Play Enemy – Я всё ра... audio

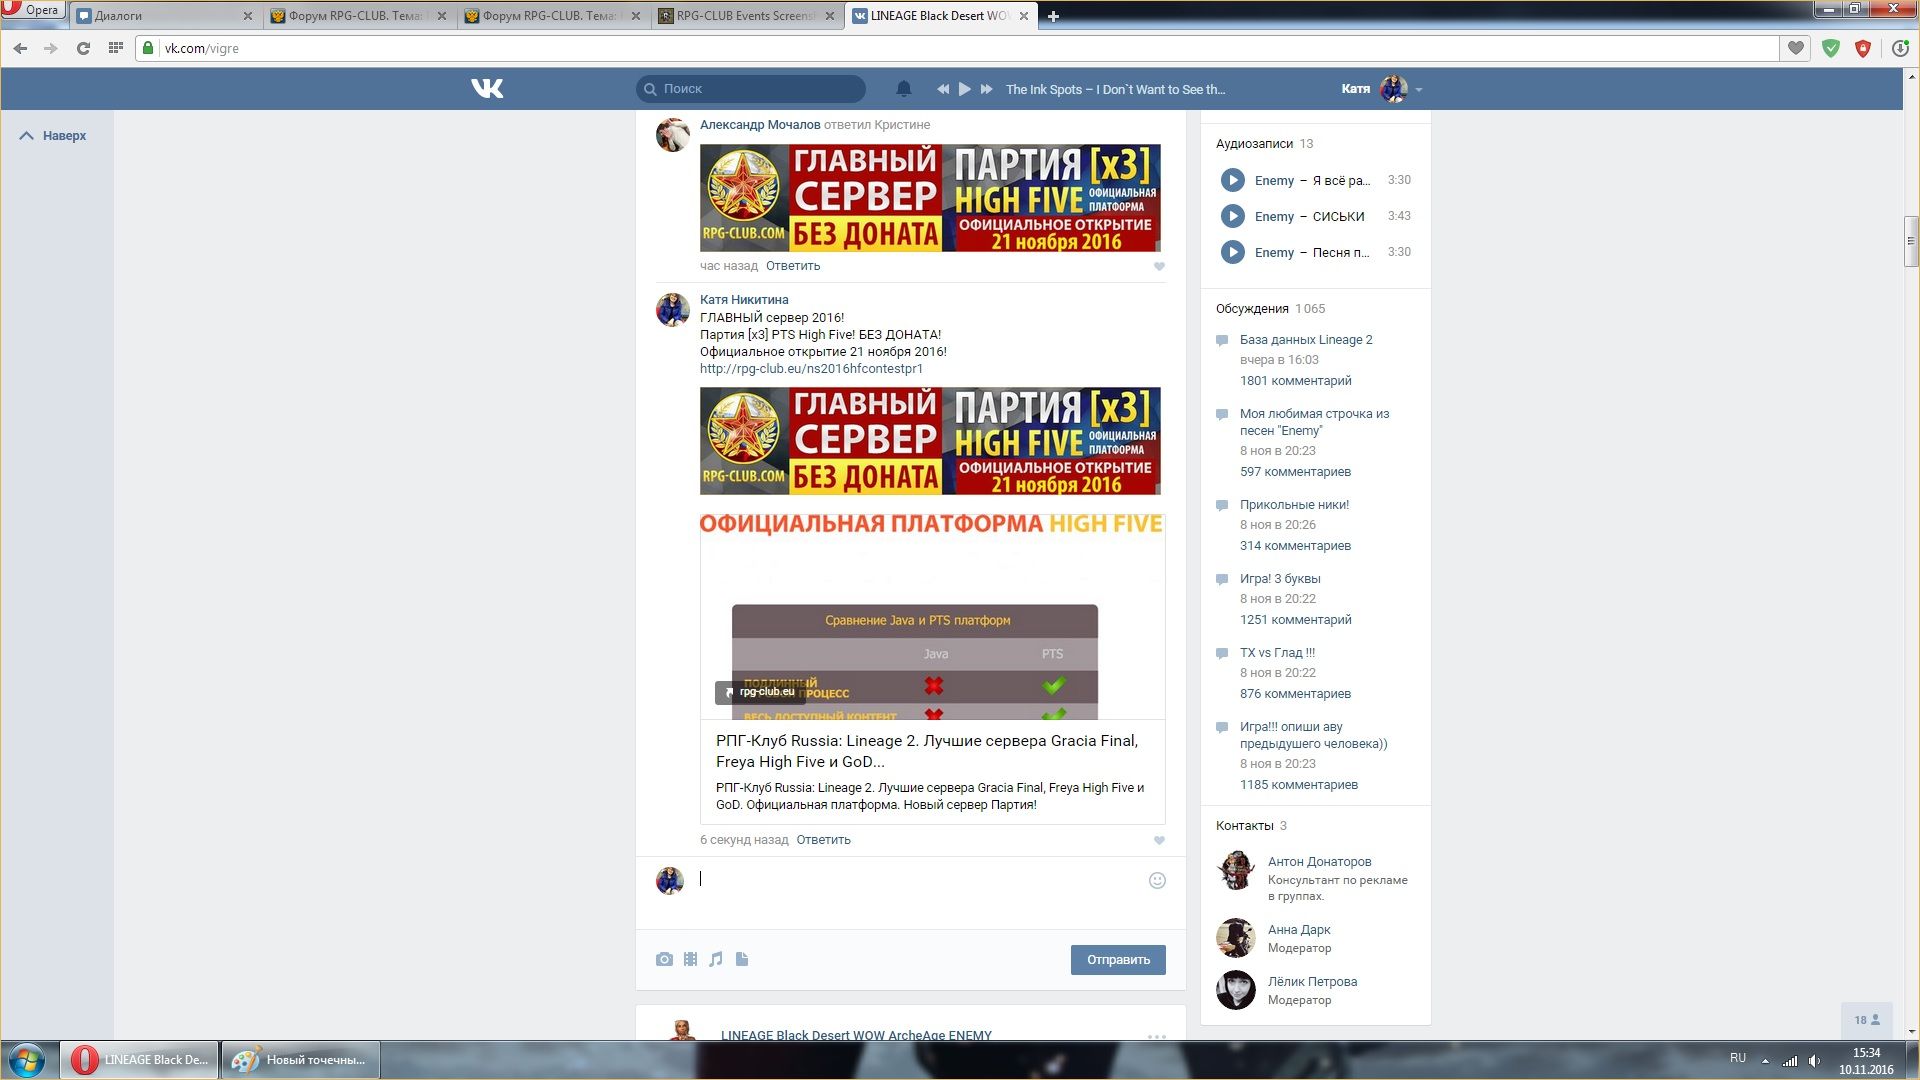click(x=1232, y=180)
